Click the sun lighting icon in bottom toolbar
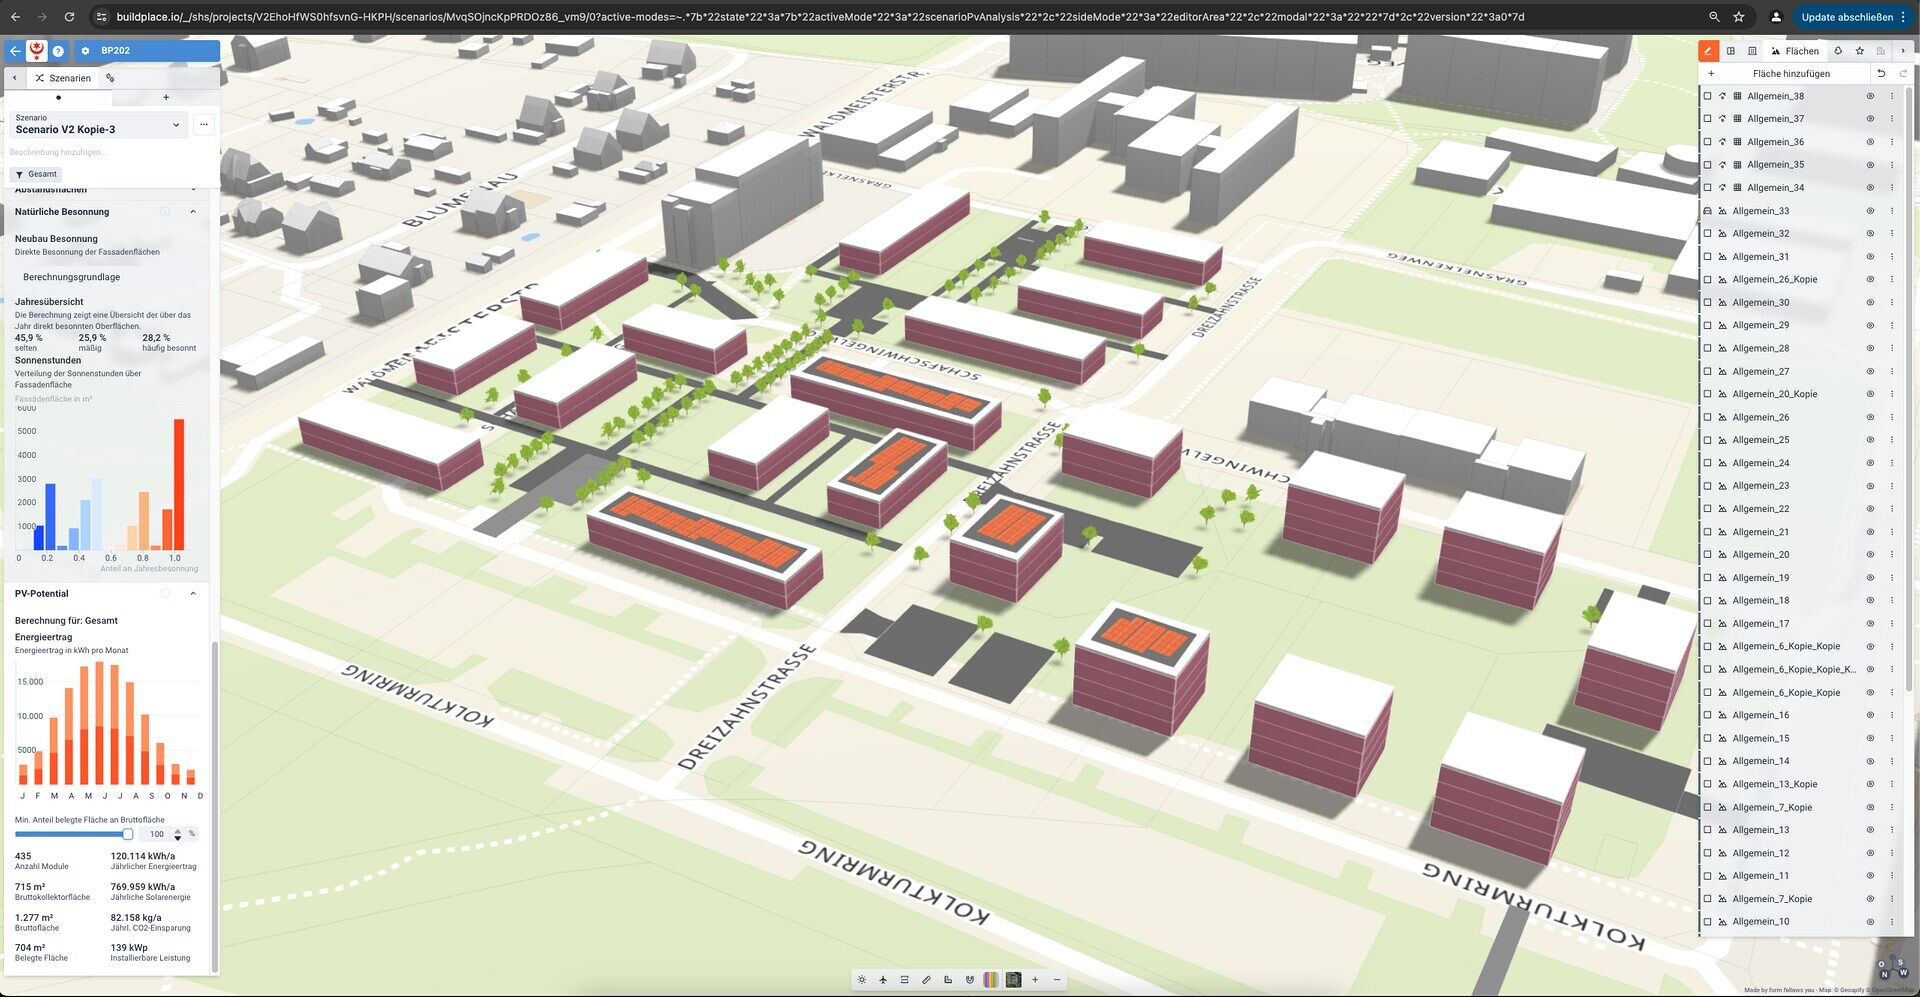 point(862,980)
